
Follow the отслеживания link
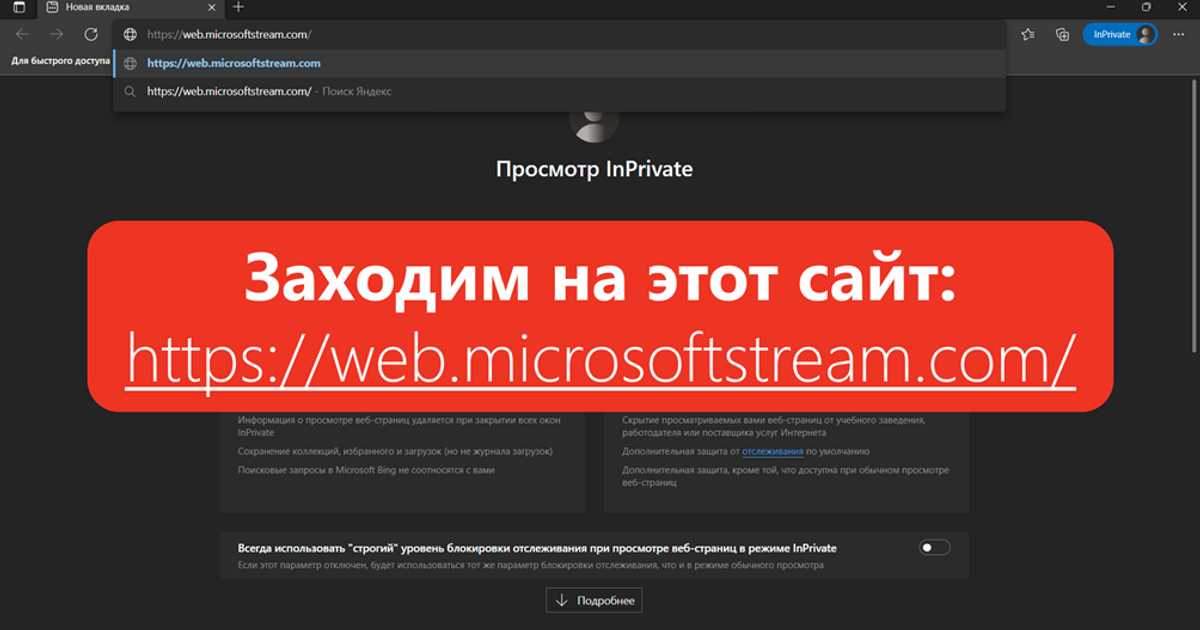coord(772,452)
